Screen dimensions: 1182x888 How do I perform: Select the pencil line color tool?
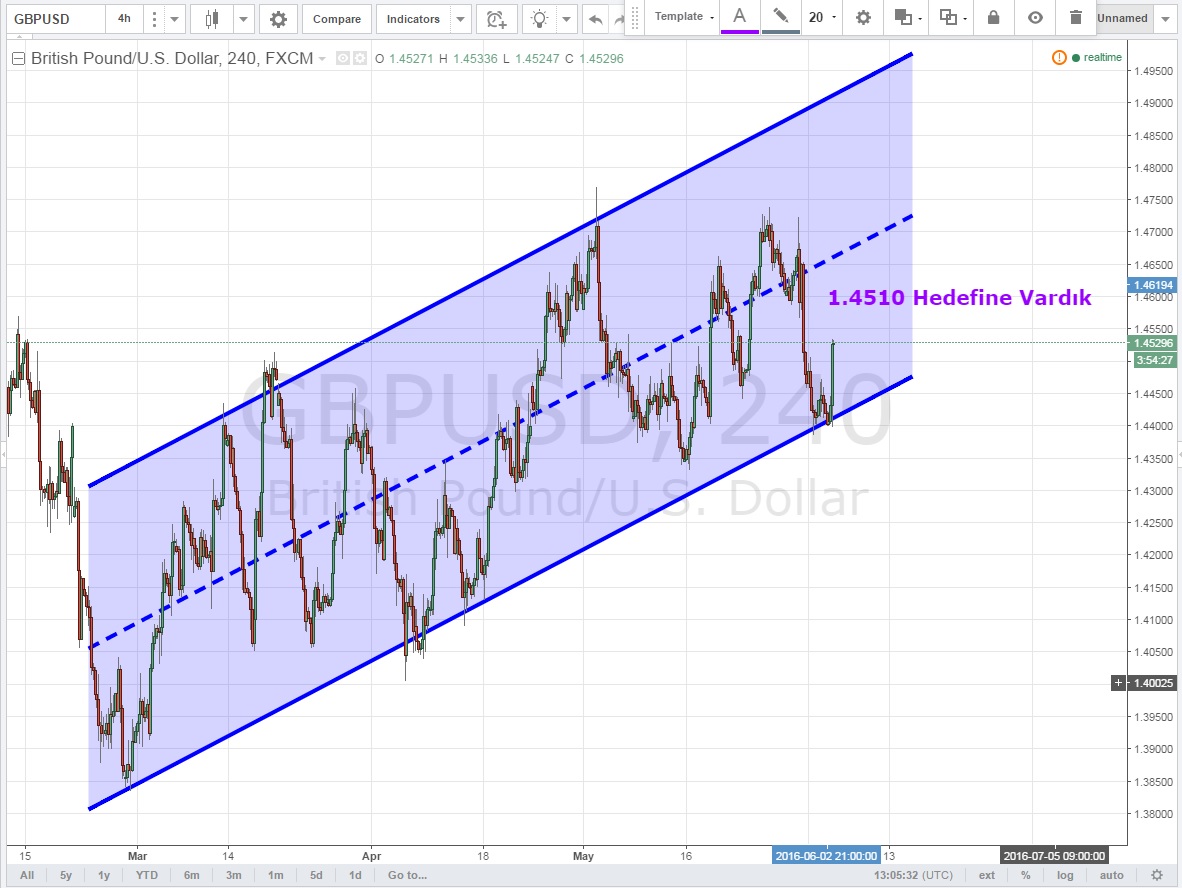780,17
